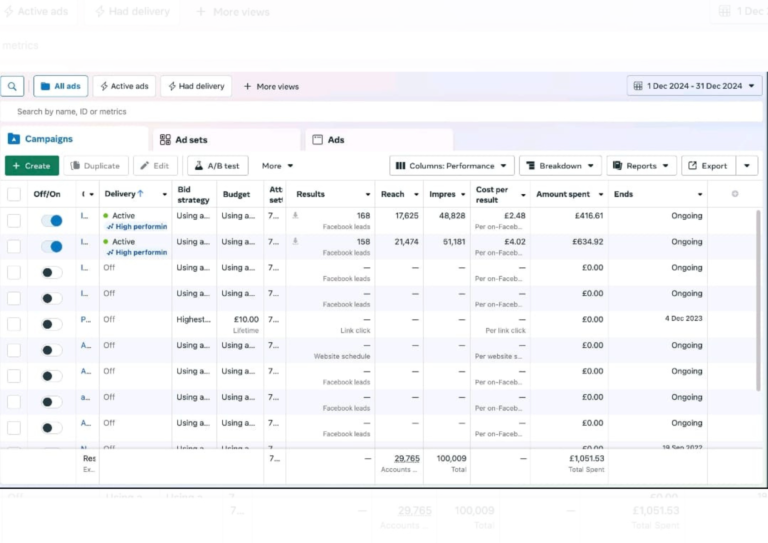Open column settings gear in table header

point(735,194)
